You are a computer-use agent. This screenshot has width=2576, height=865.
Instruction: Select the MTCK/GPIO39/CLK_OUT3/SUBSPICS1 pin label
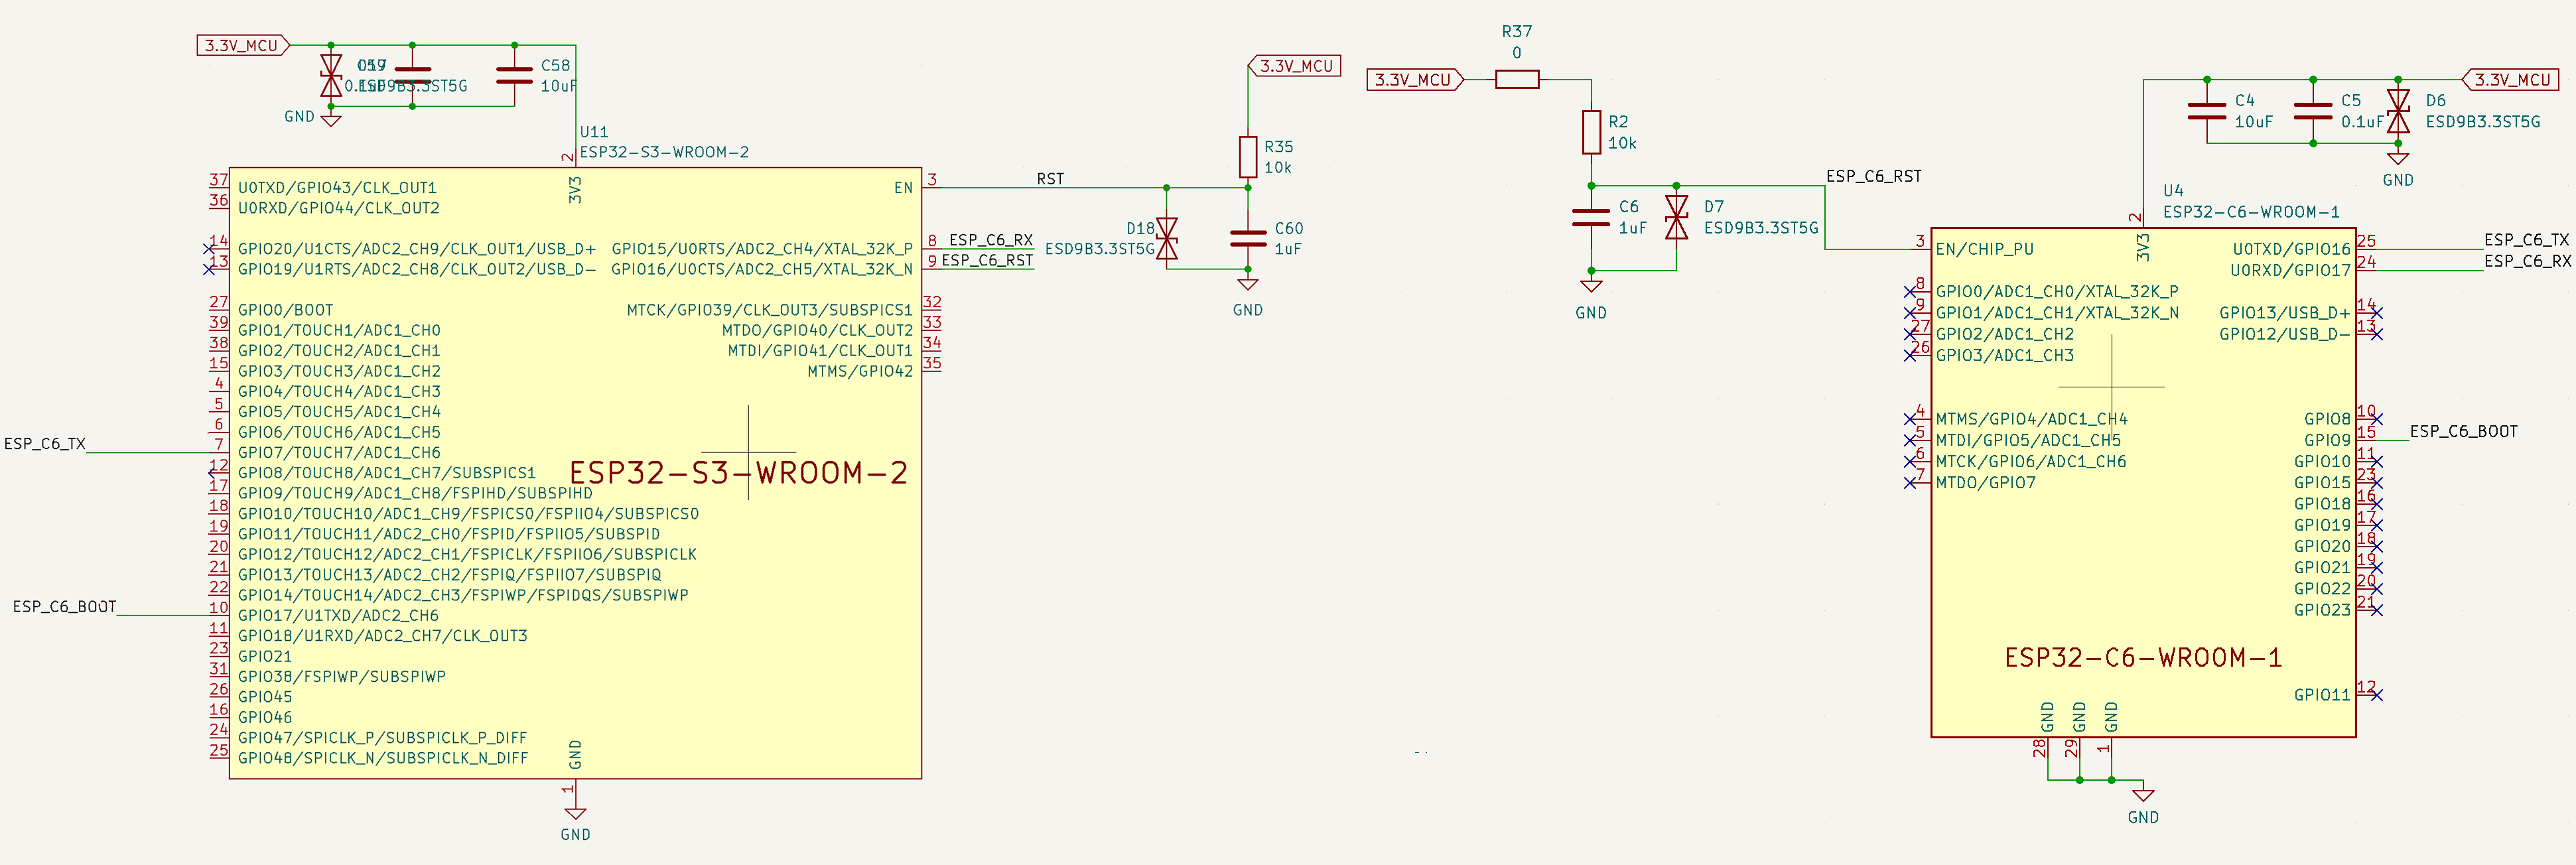pos(769,310)
